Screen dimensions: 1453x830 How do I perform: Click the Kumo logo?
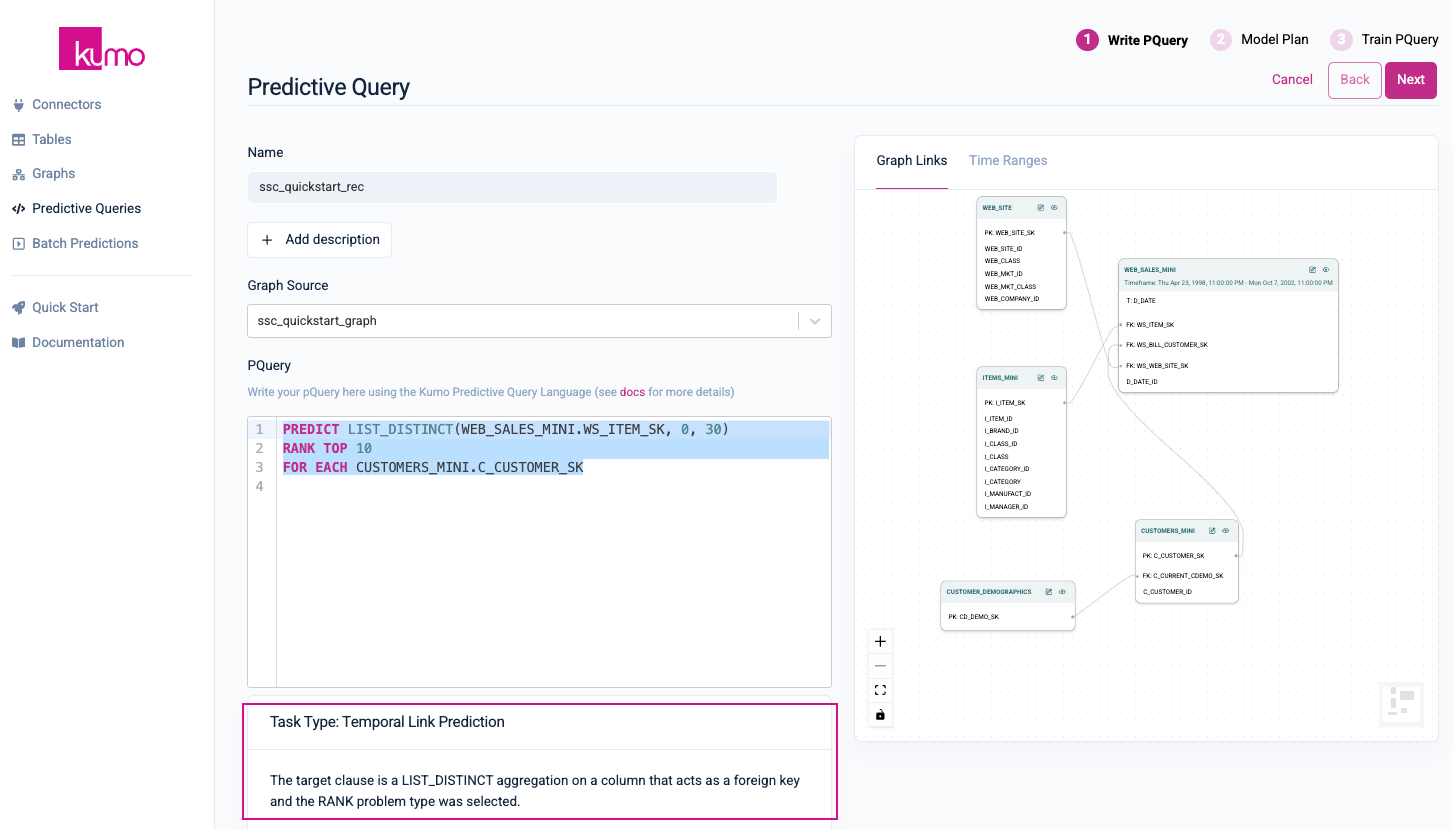pyautogui.click(x=102, y=48)
